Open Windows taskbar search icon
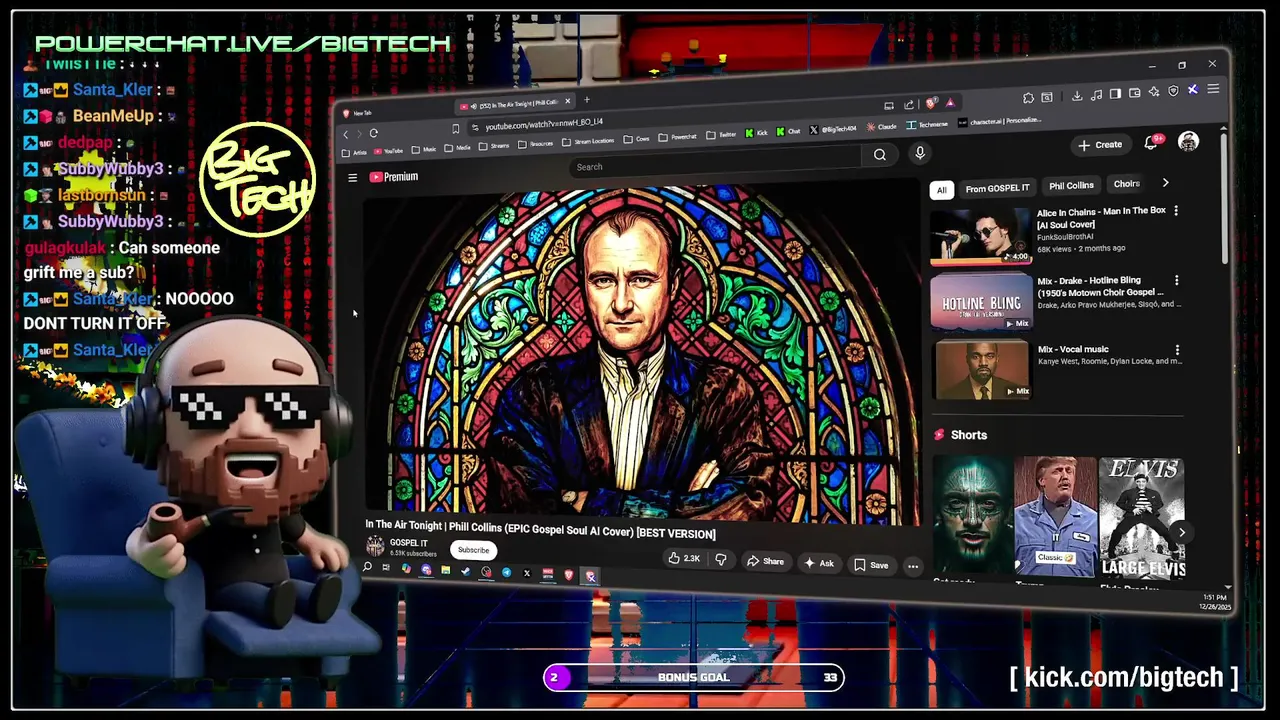 (x=367, y=566)
